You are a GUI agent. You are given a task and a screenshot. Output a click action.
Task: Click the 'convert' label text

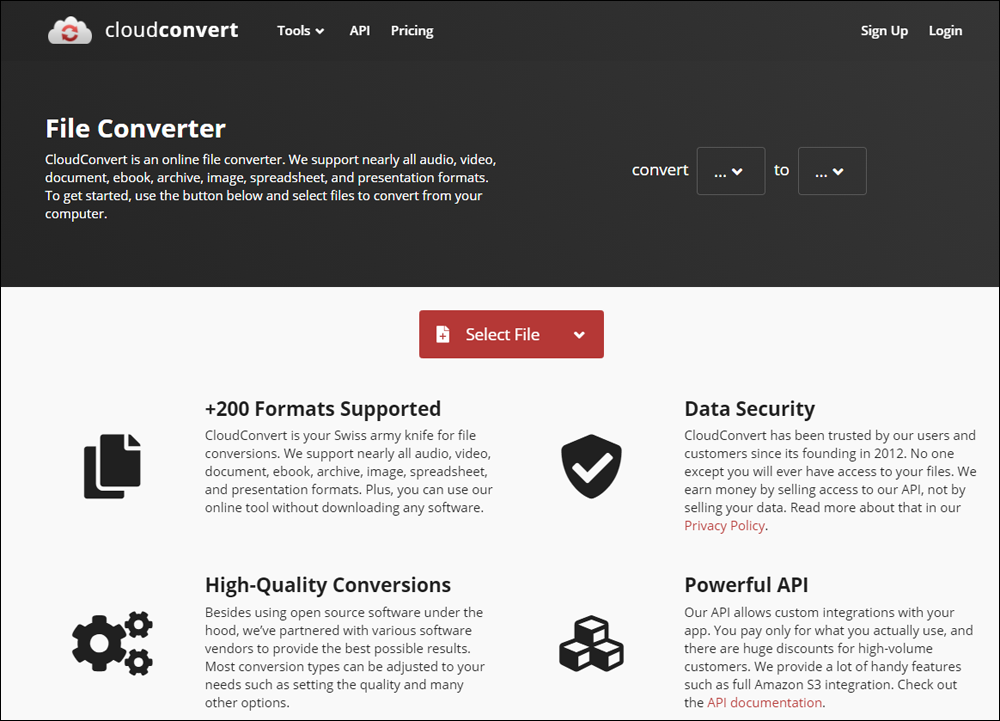(x=660, y=170)
